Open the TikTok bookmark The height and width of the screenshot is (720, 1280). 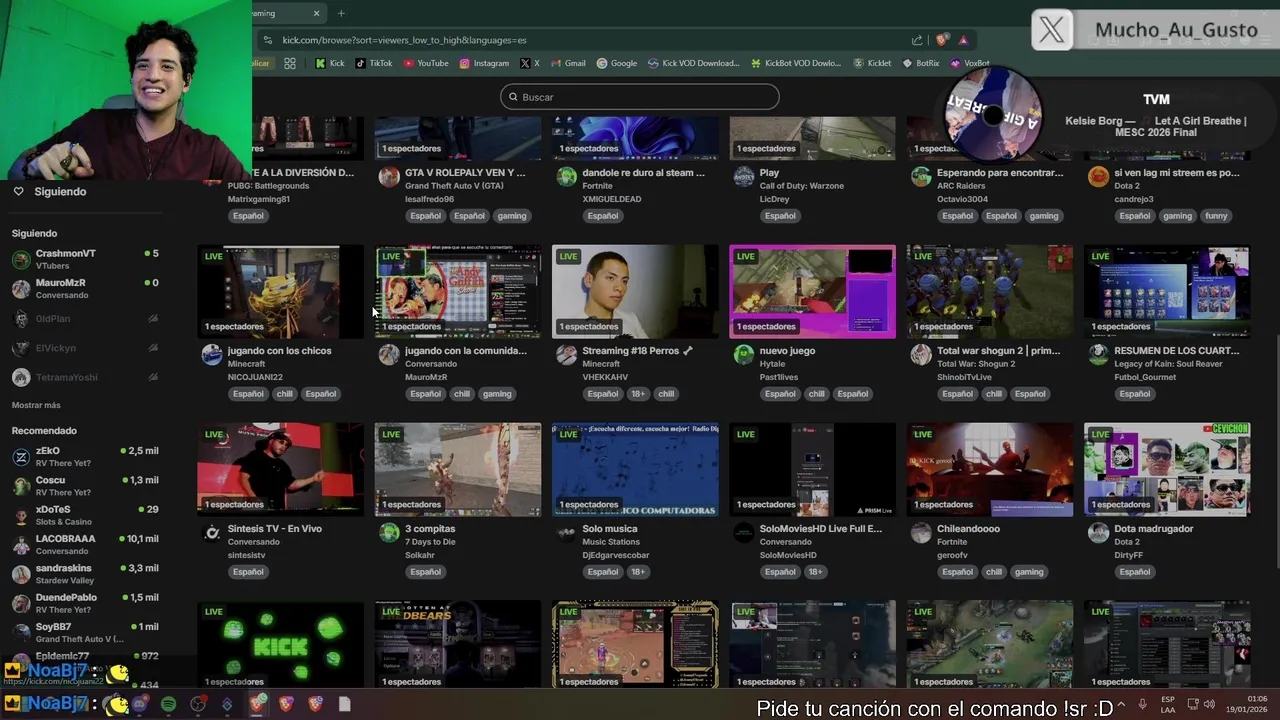click(374, 63)
